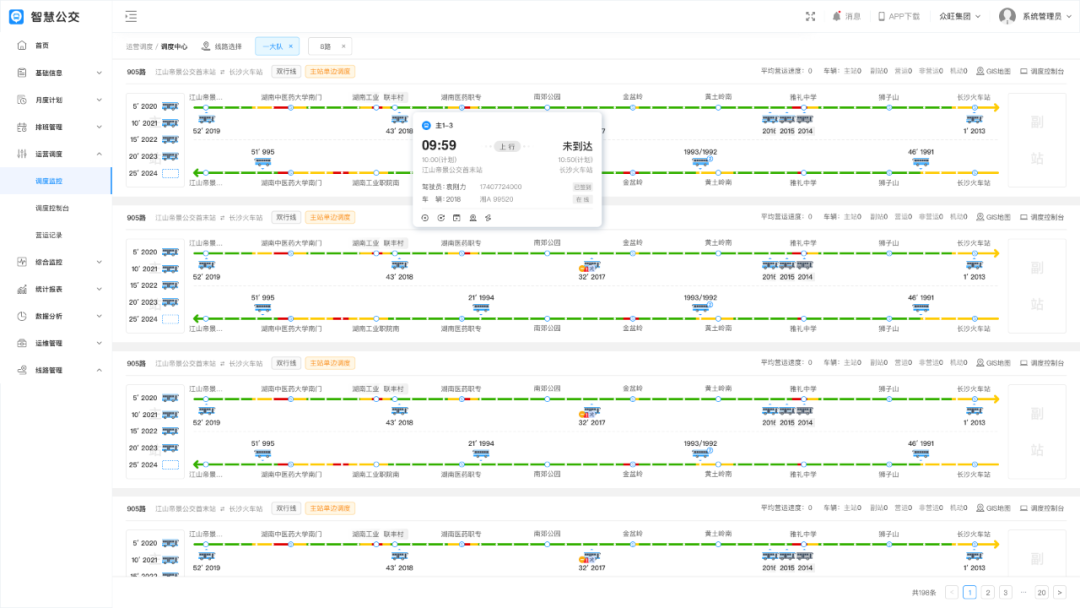Screen dimensions: 1080x608
Task: Enter fullscreen mode via the top bar icon
Action: [x=811, y=16]
